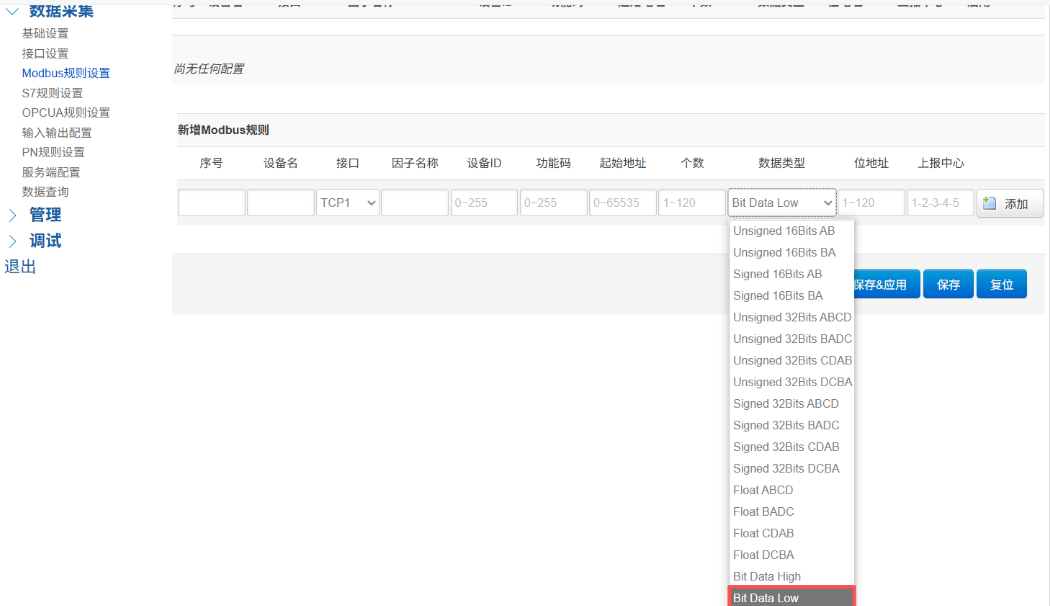This screenshot has height=606, width=1050.
Task: Expand the 调试 section
Action: (x=45, y=240)
